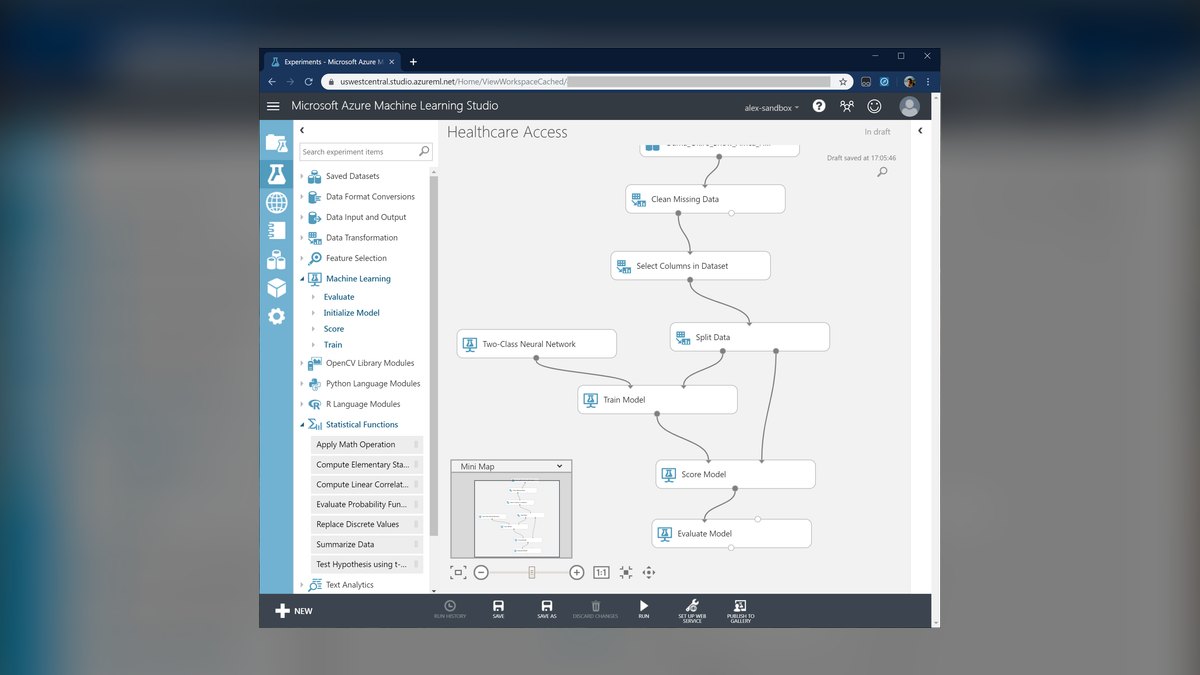Open the Projects sidebar icon

pos(276,143)
